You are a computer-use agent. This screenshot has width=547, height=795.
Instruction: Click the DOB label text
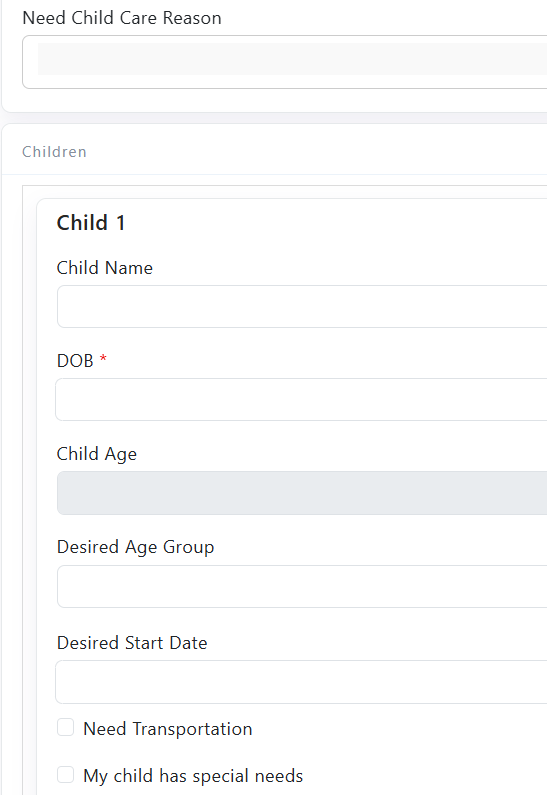pyautogui.click(x=75, y=361)
